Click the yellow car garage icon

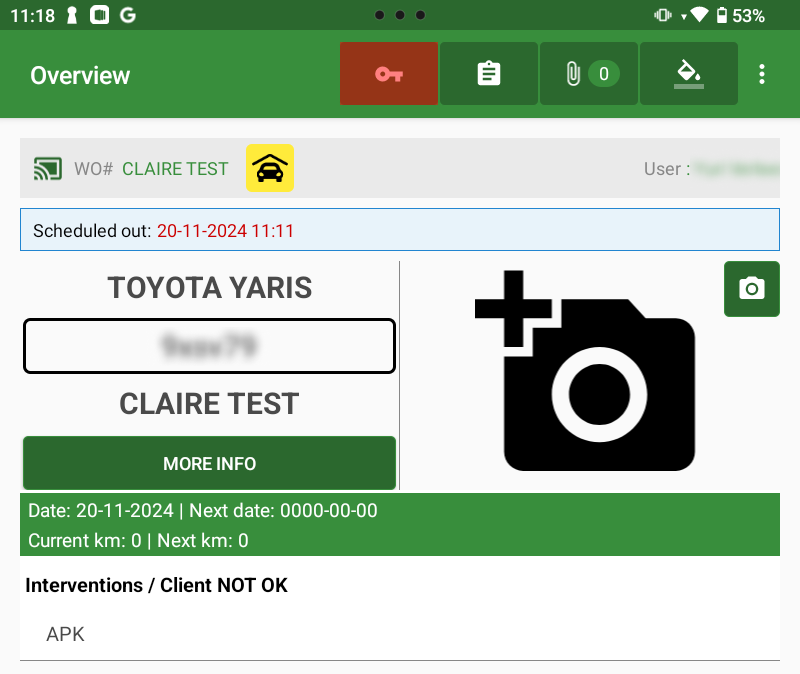pos(269,168)
